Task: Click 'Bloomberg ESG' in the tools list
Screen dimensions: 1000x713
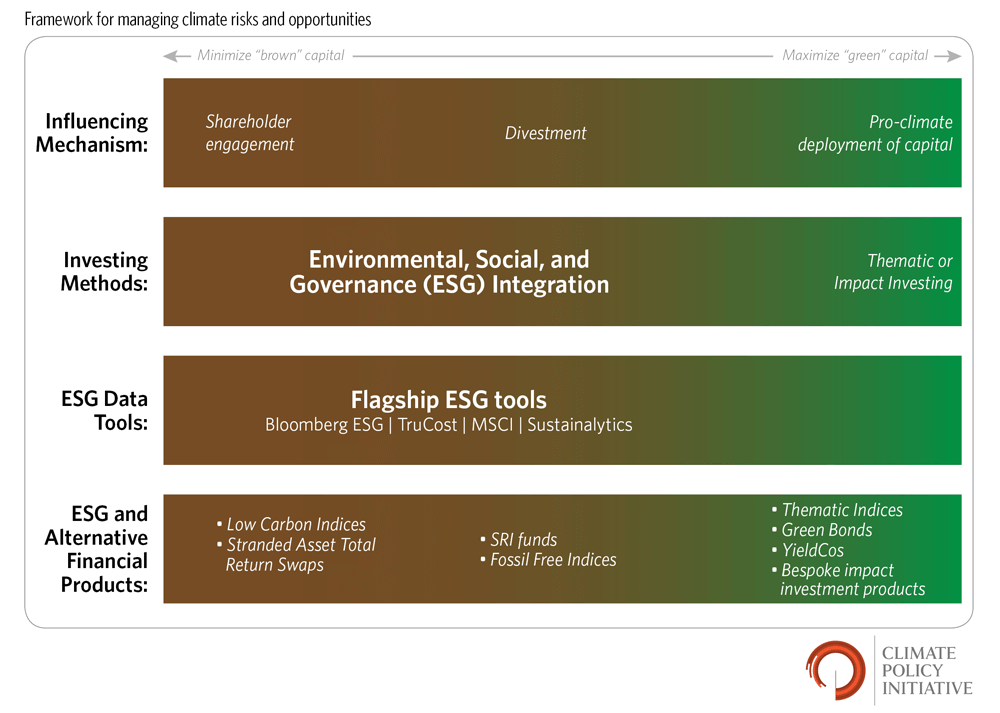Action: coord(324,425)
